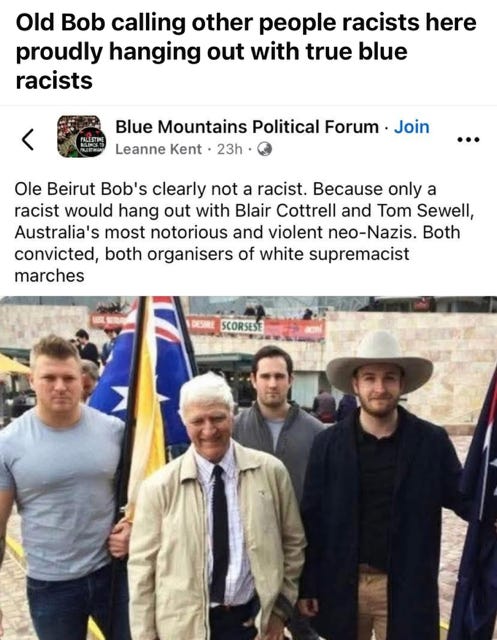Select the post text starting Ole Beirut Bob's
Viewport: 497px width, 640px height.
coord(244,232)
